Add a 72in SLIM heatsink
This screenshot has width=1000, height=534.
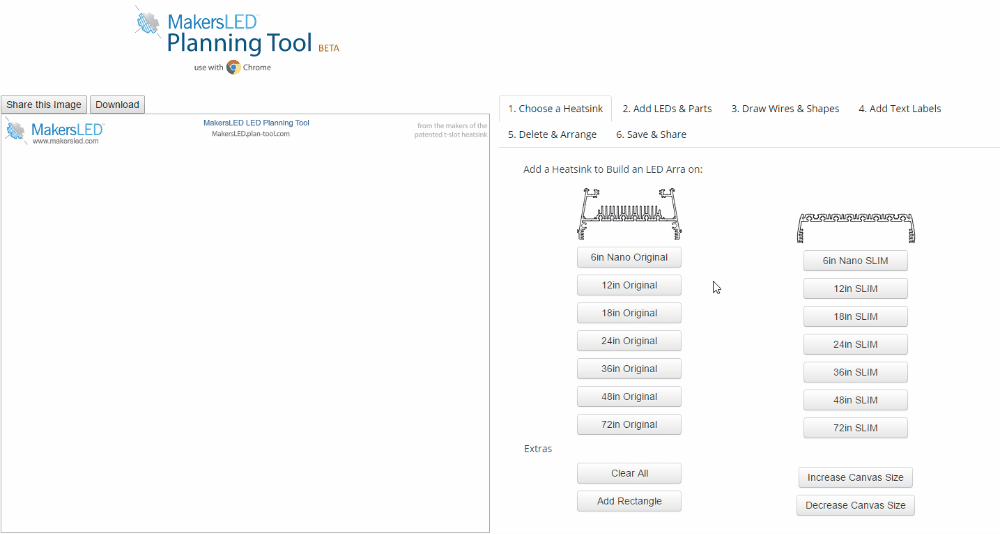coord(855,428)
